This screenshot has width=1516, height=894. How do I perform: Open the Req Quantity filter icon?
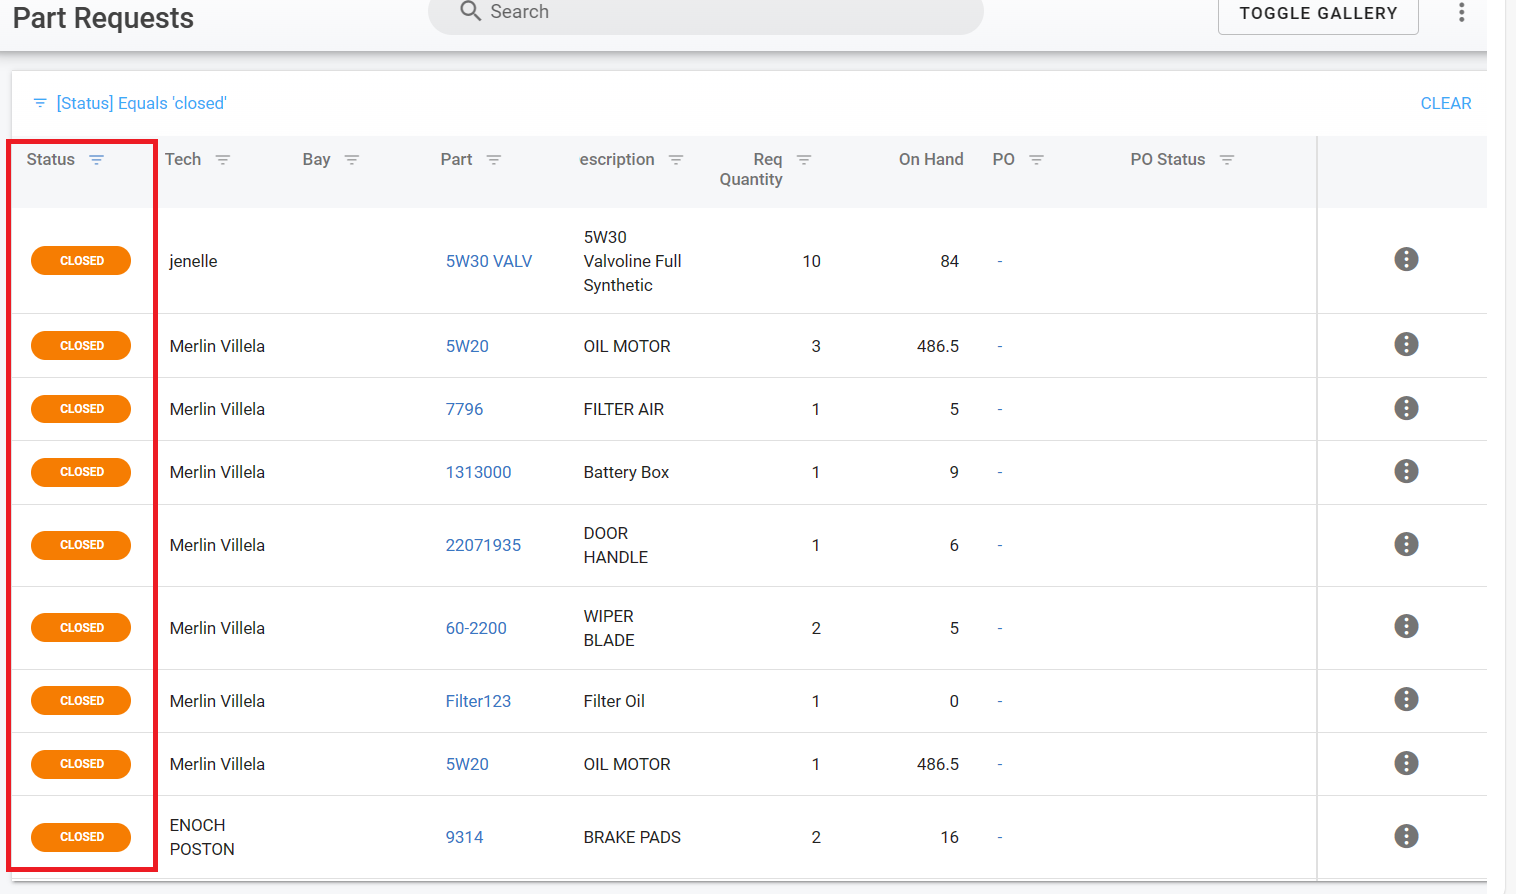[x=804, y=160]
